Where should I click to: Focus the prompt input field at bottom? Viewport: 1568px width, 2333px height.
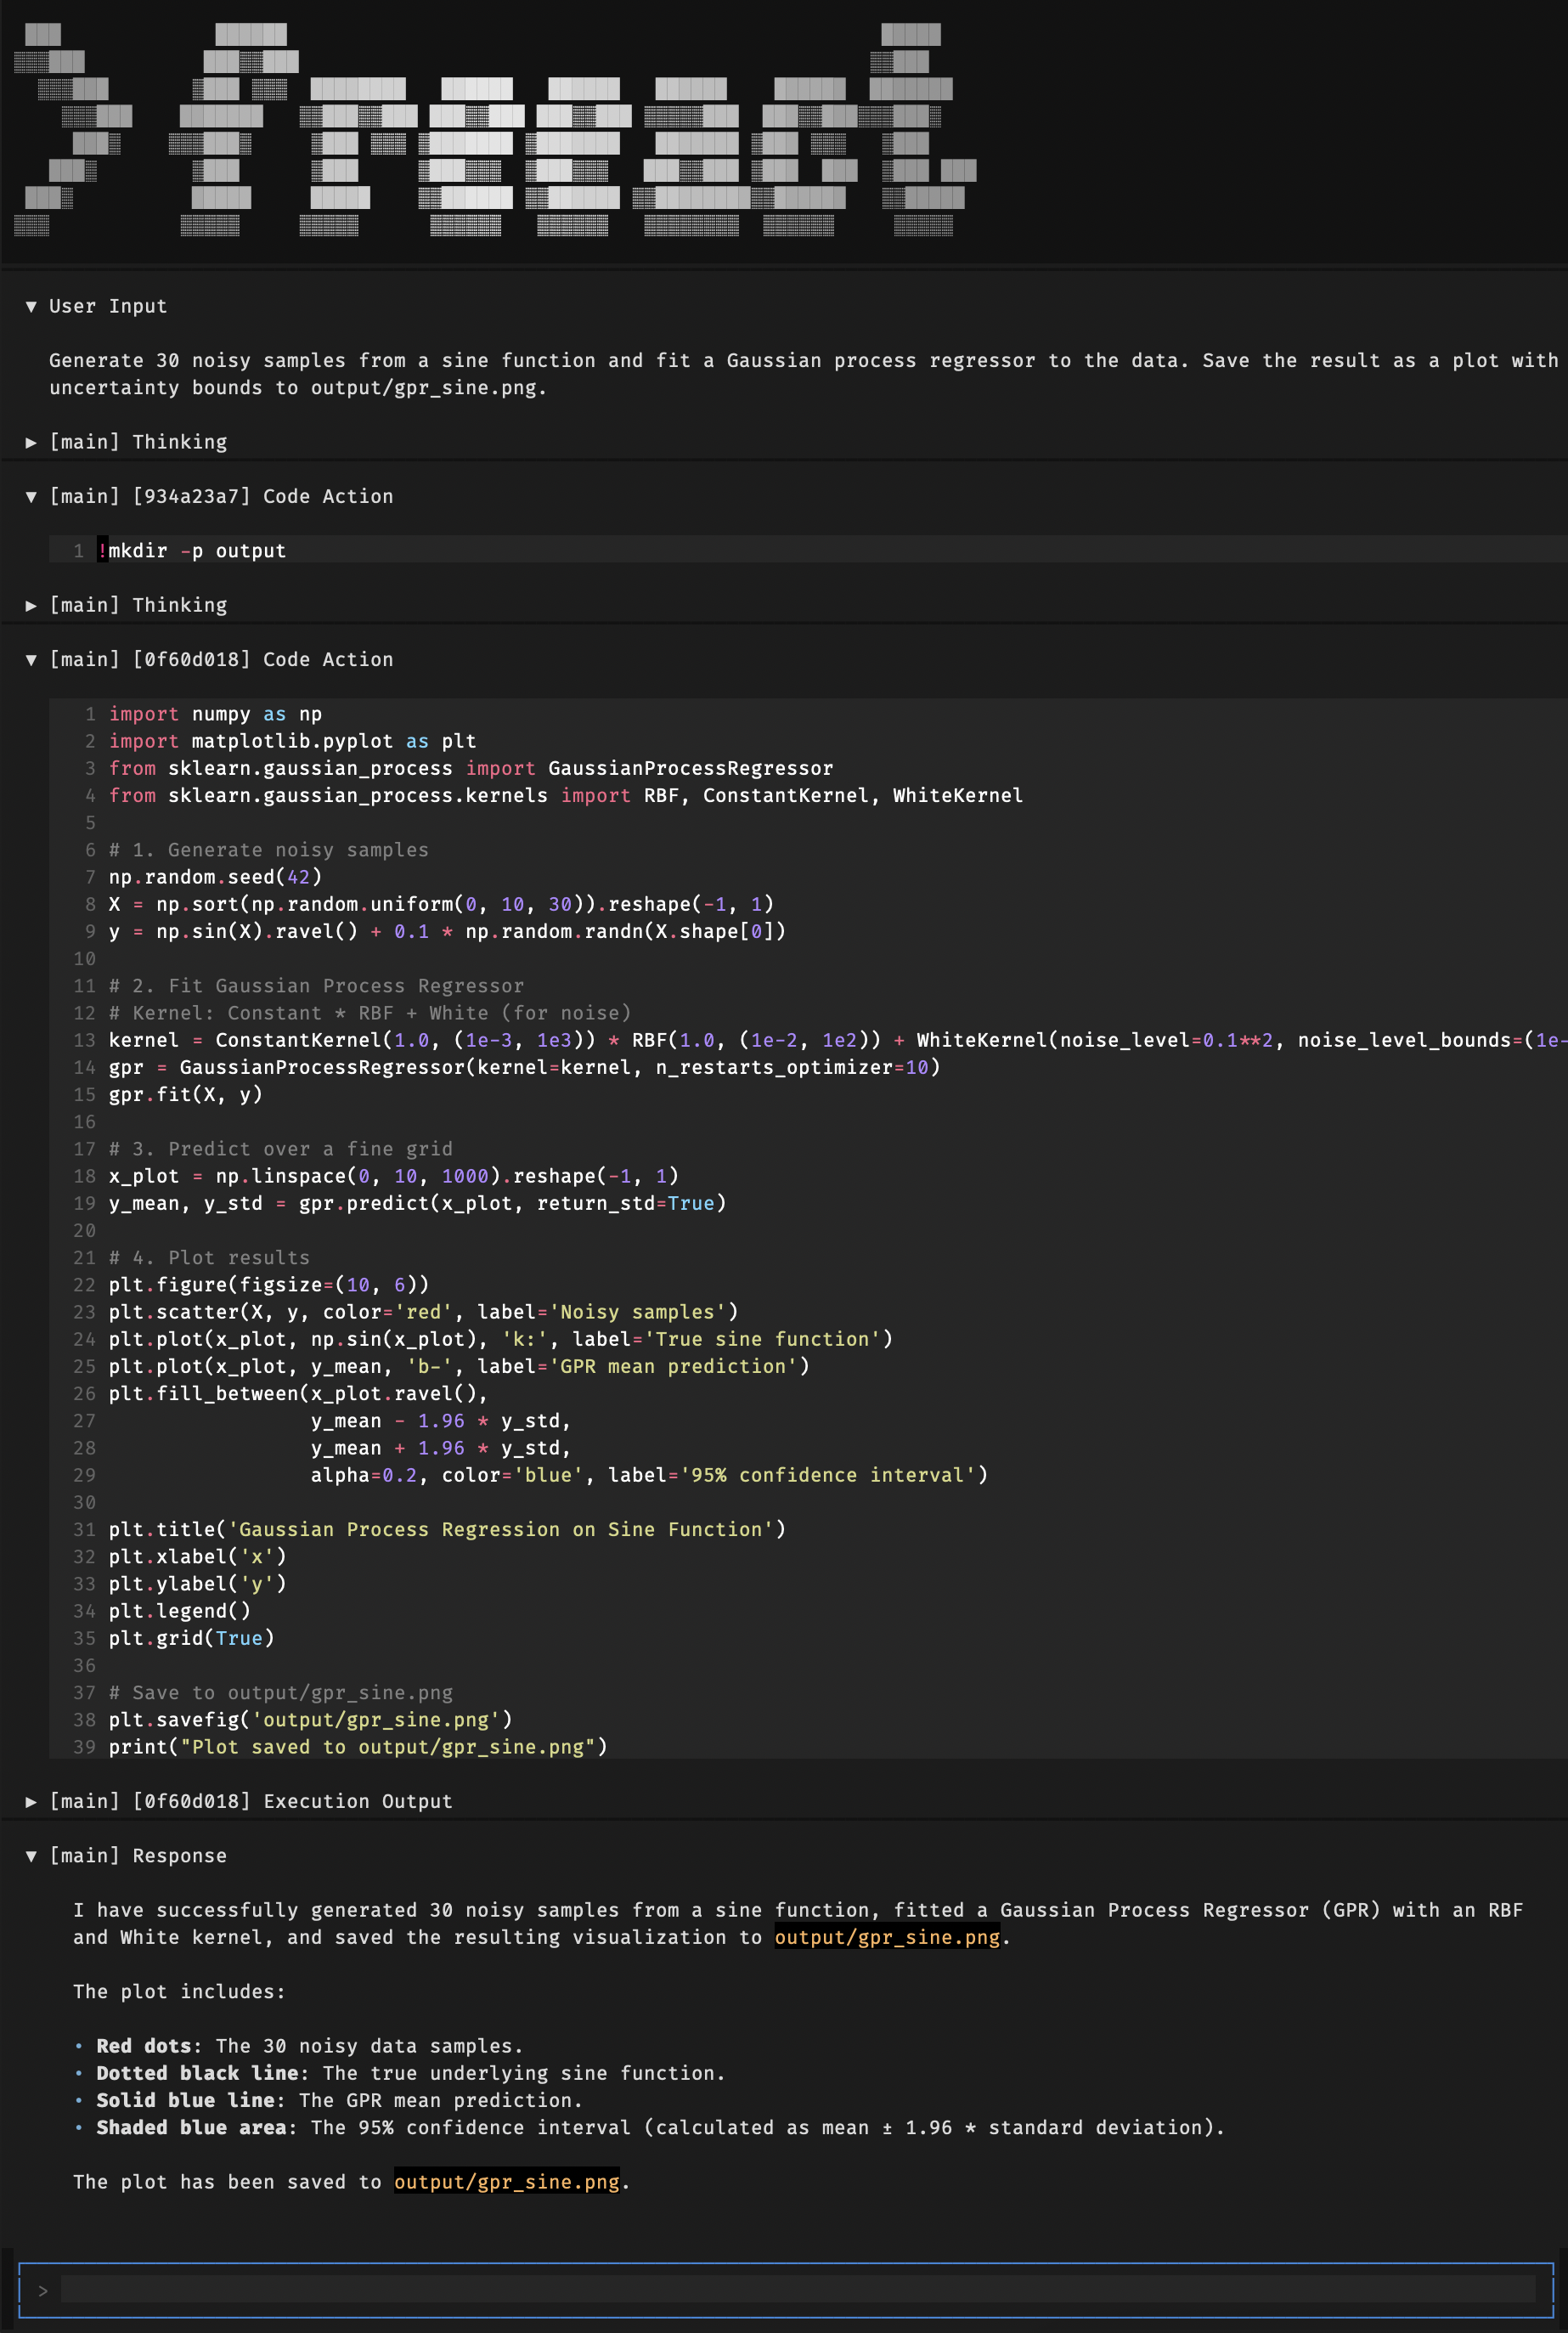(797, 2289)
